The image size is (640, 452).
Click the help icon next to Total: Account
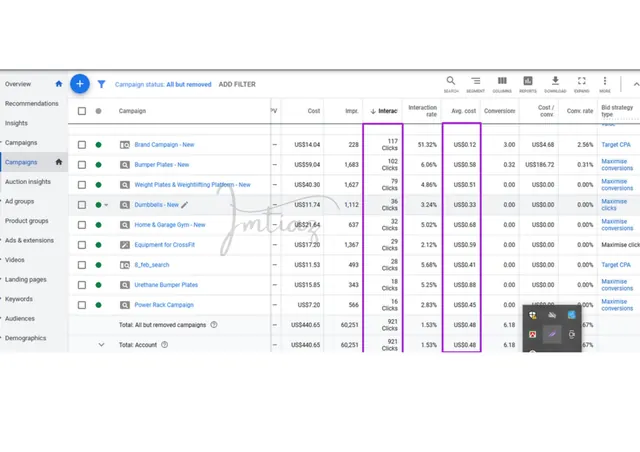(x=164, y=345)
